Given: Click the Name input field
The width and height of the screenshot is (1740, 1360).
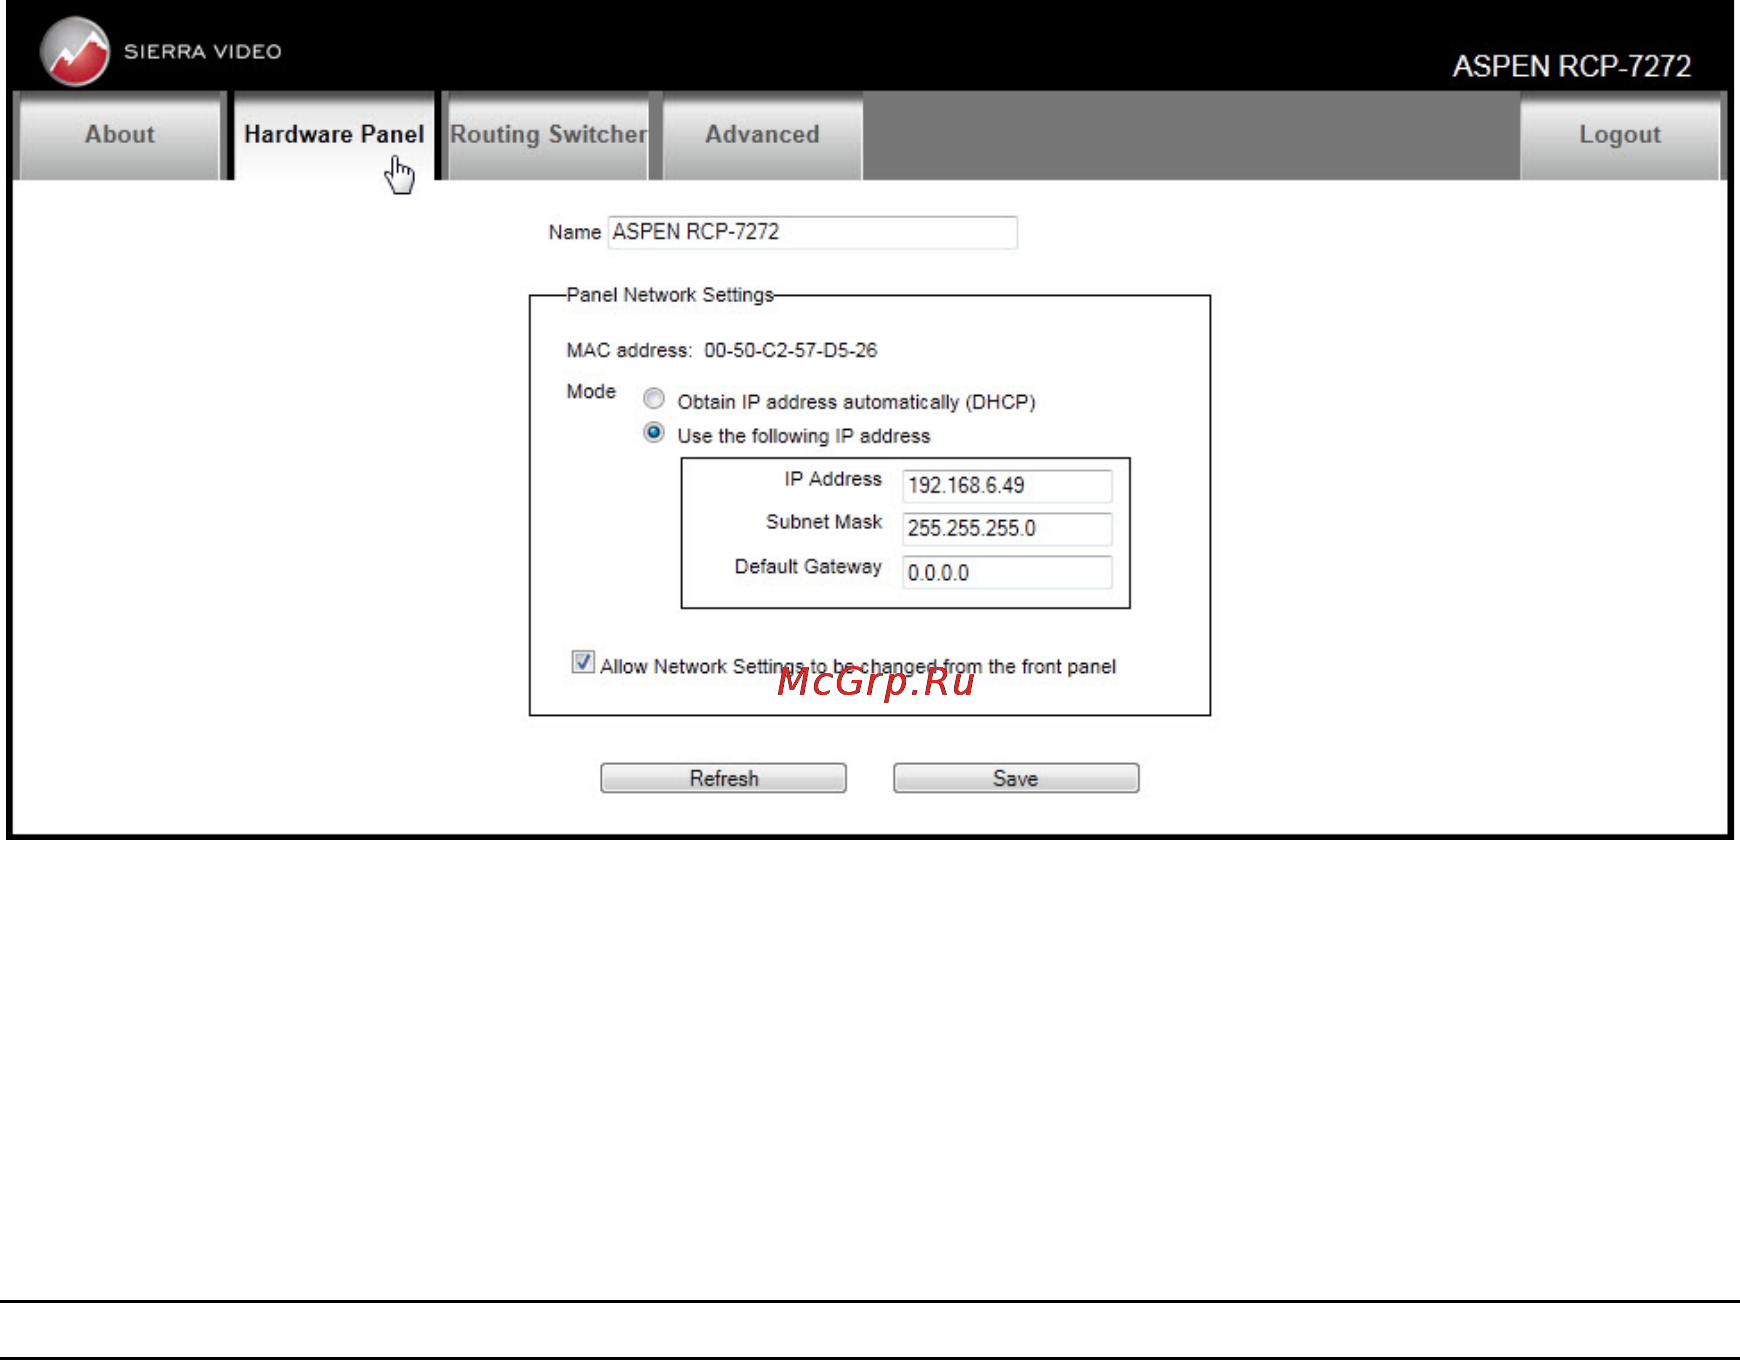Looking at the screenshot, I should coord(813,232).
